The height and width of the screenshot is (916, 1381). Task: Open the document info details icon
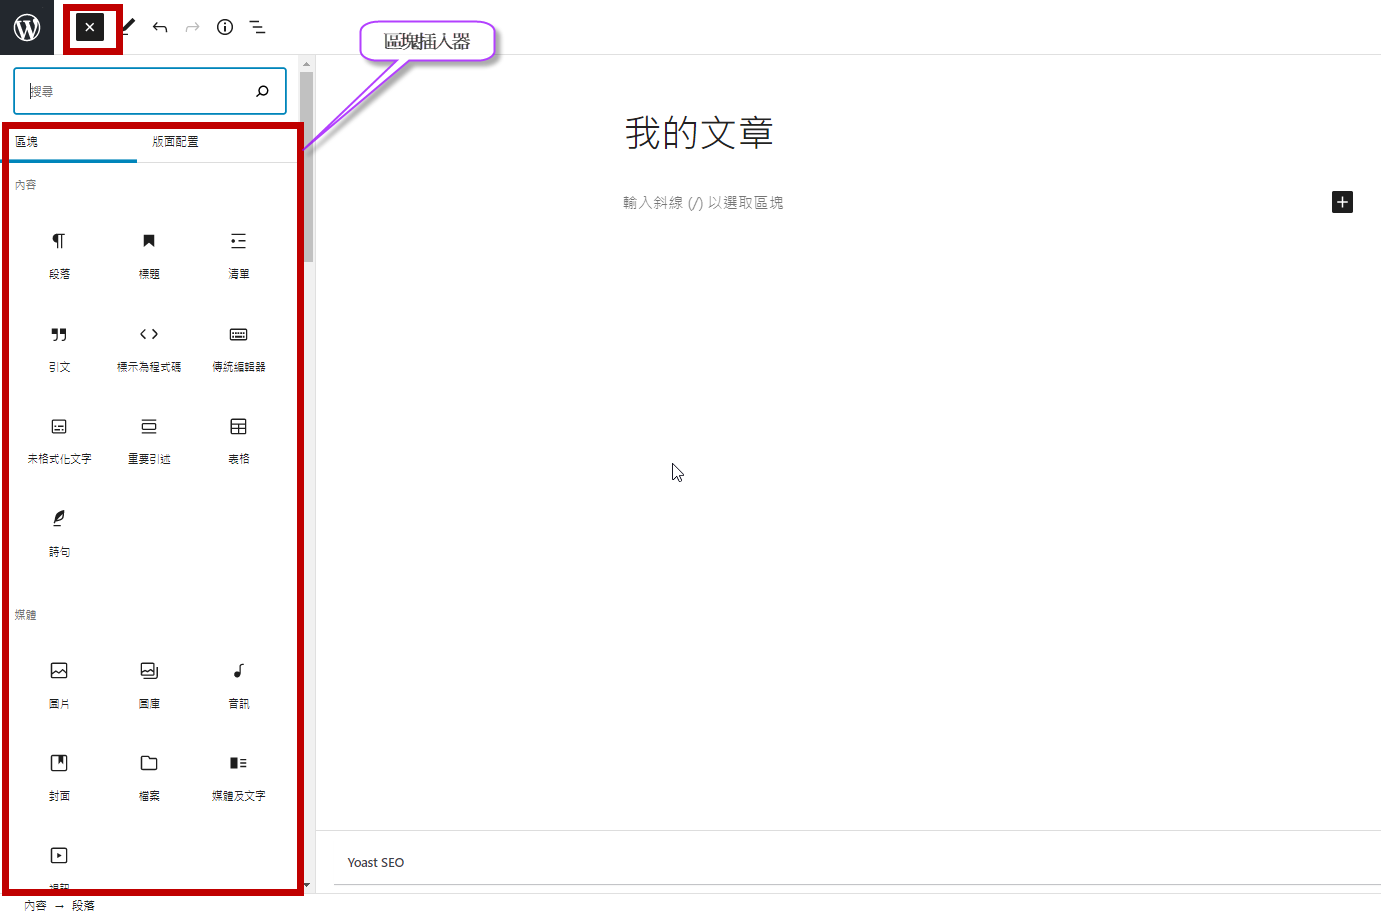click(225, 27)
